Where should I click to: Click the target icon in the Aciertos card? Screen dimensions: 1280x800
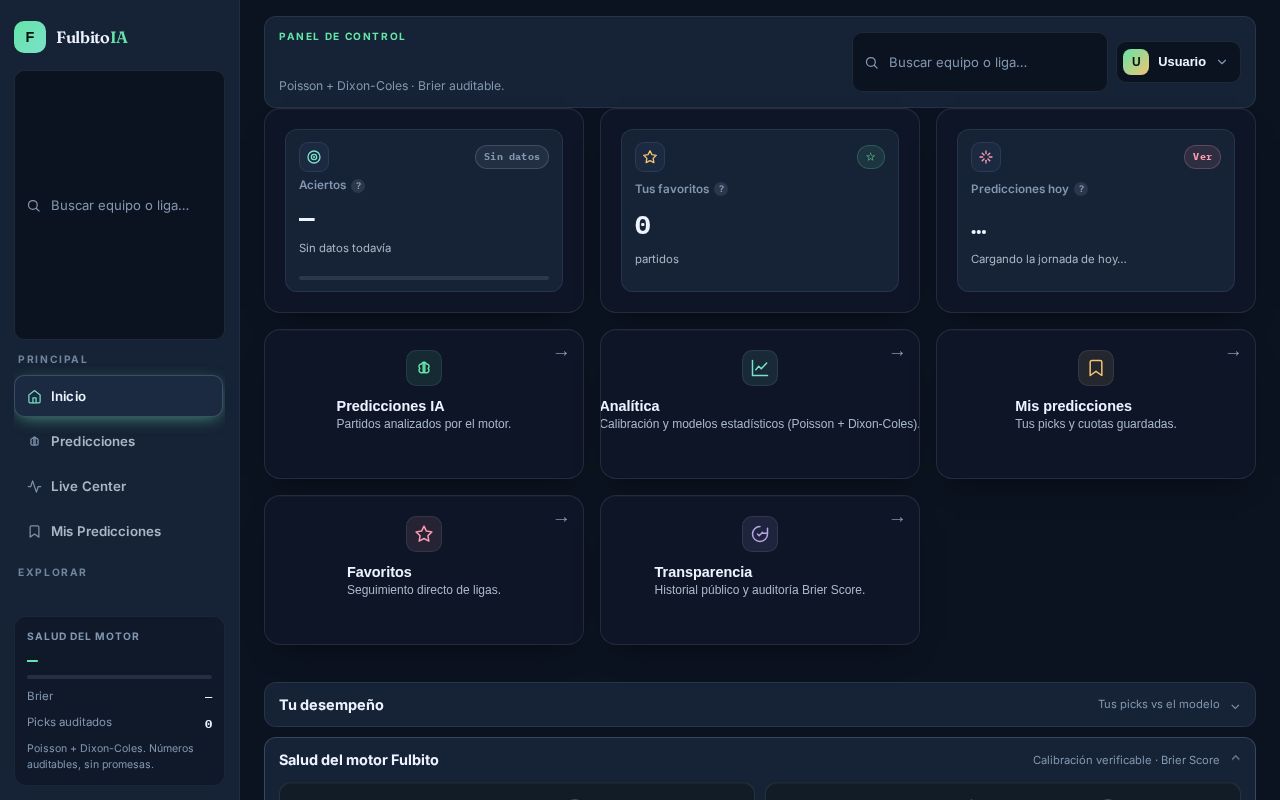314,157
